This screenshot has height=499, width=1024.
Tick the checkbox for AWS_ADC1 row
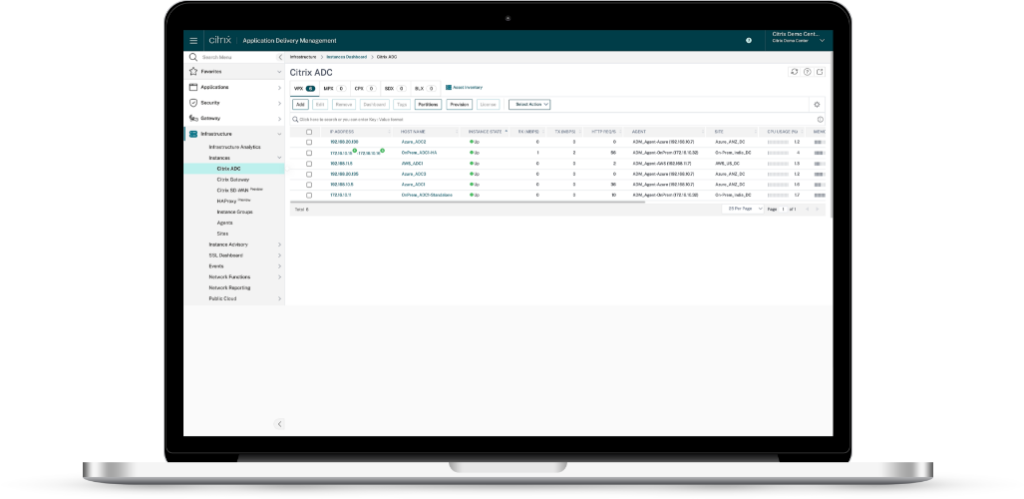pyautogui.click(x=309, y=163)
